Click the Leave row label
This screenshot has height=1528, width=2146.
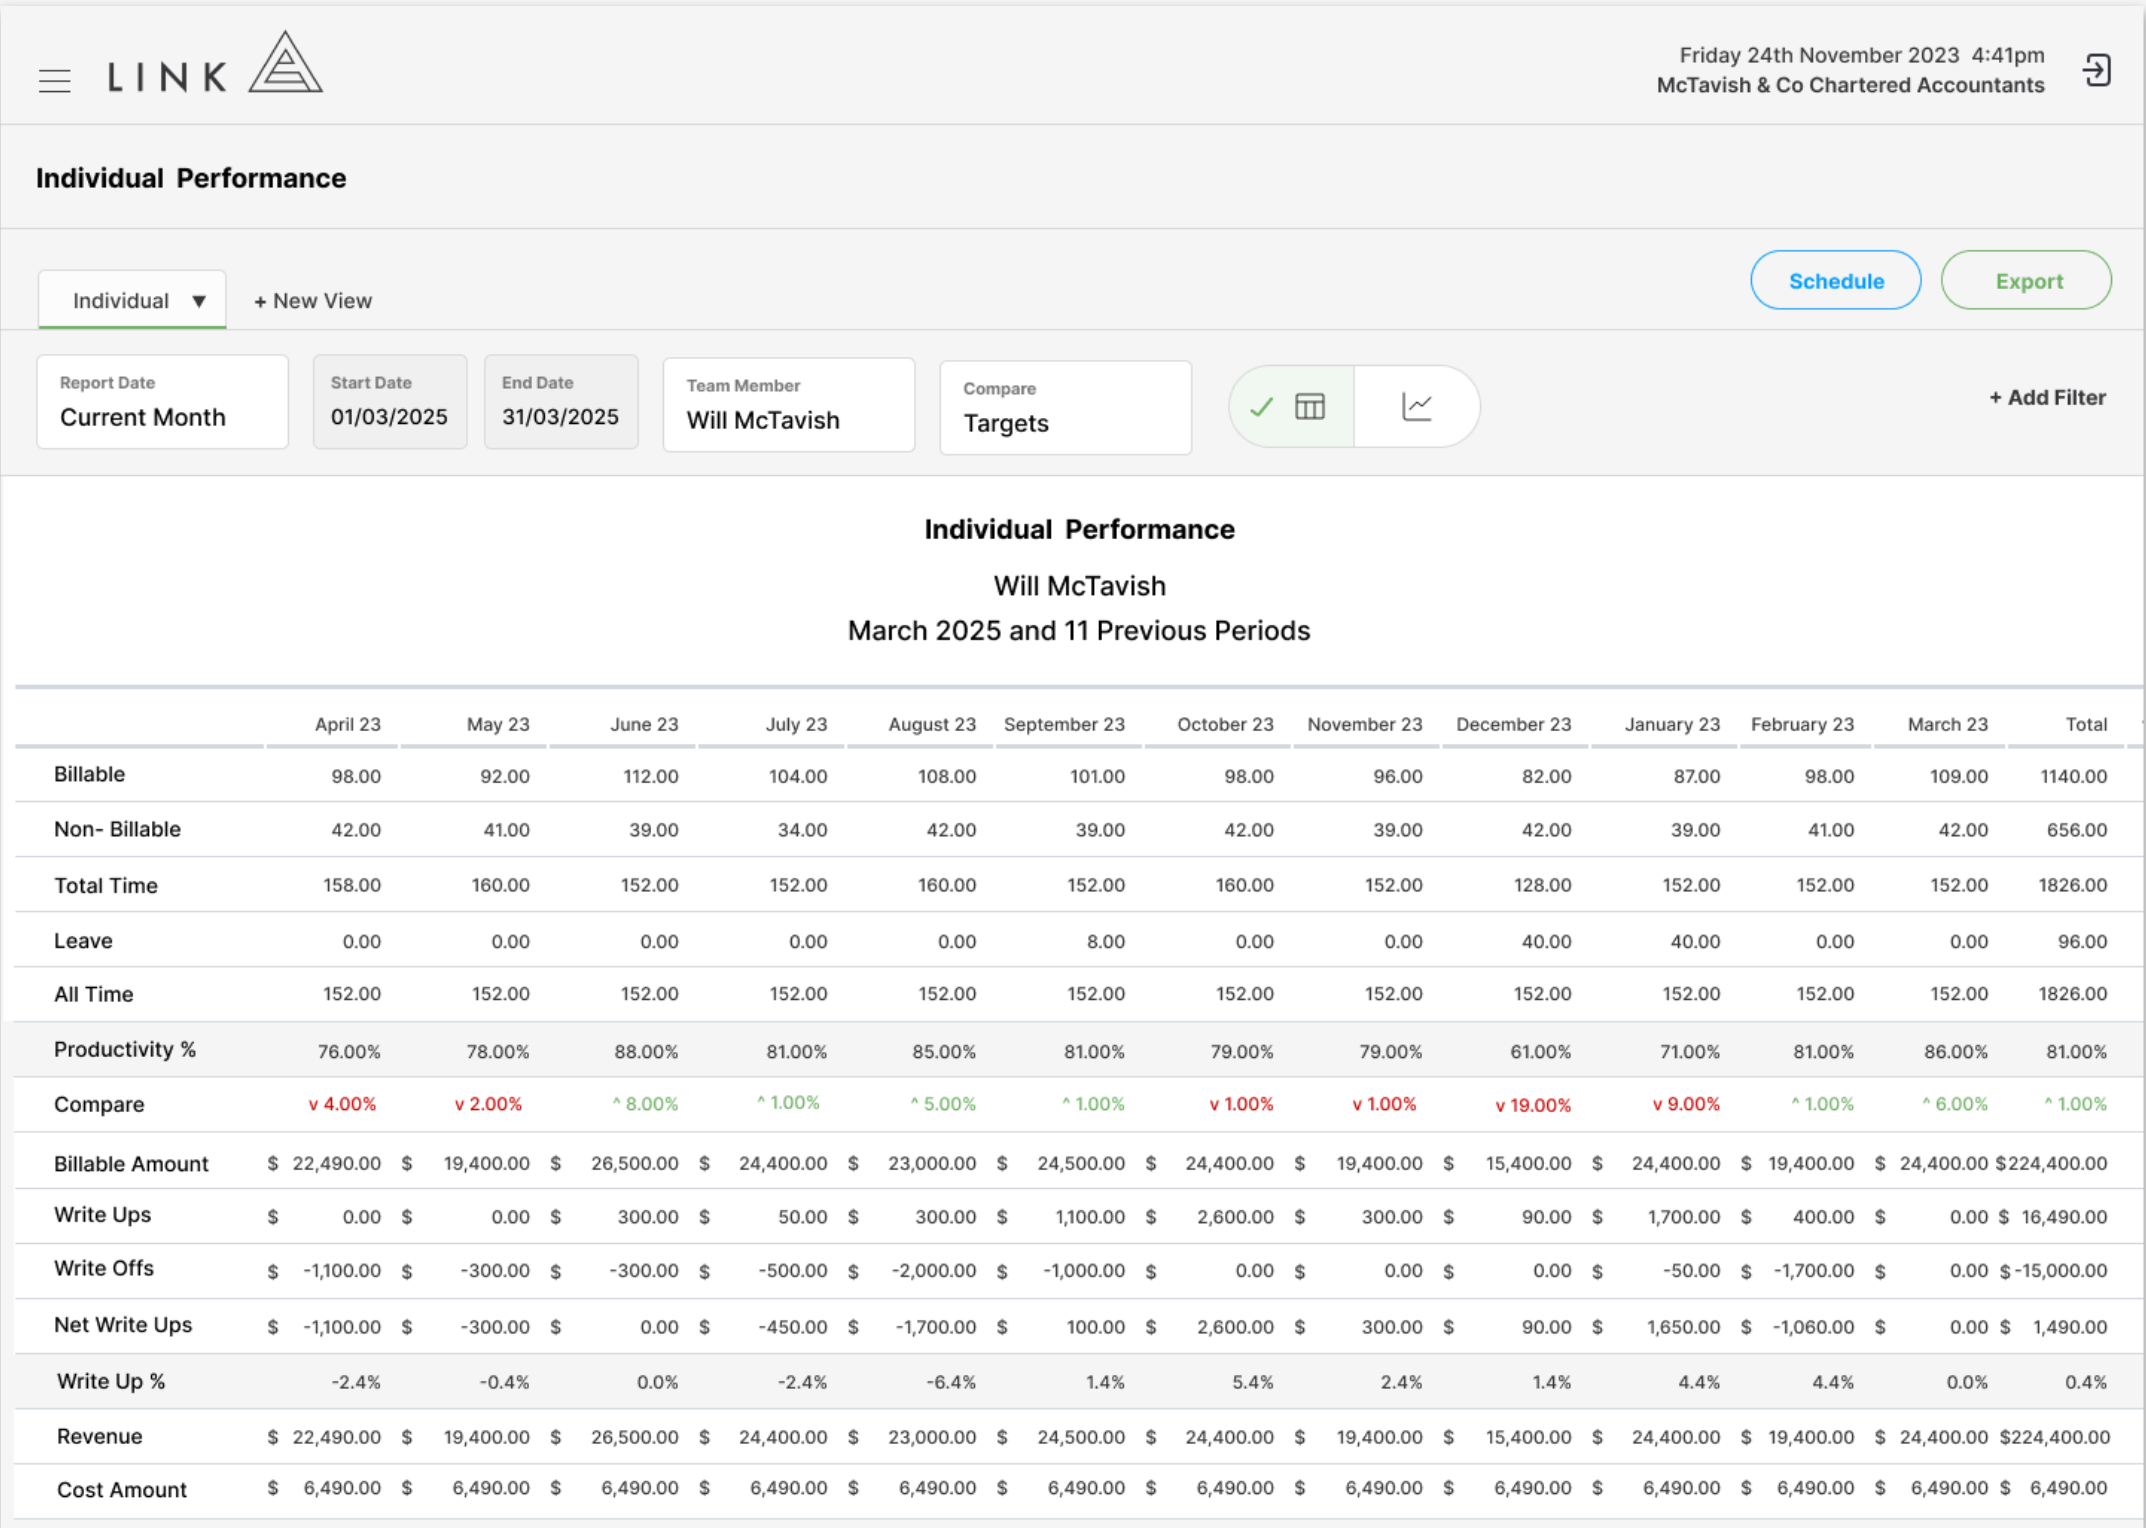point(83,941)
